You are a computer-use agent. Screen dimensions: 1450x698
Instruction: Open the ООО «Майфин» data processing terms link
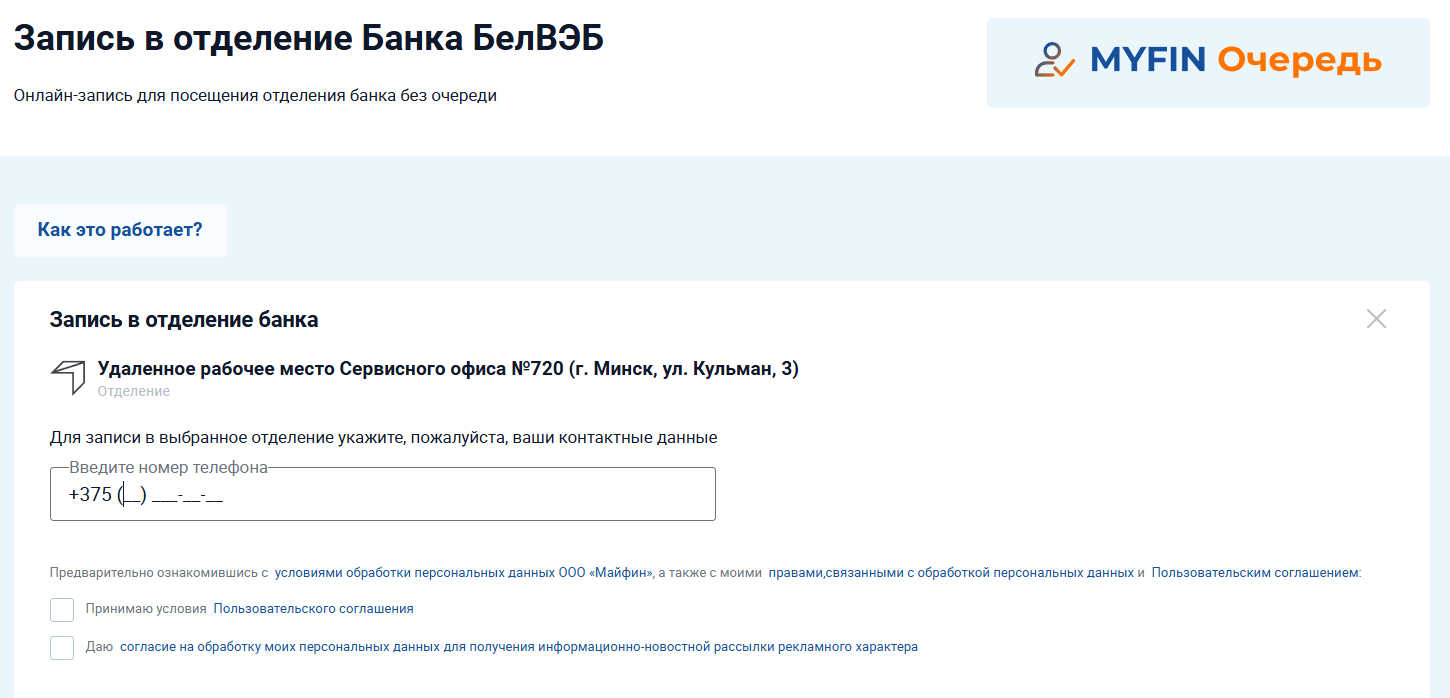click(464, 573)
